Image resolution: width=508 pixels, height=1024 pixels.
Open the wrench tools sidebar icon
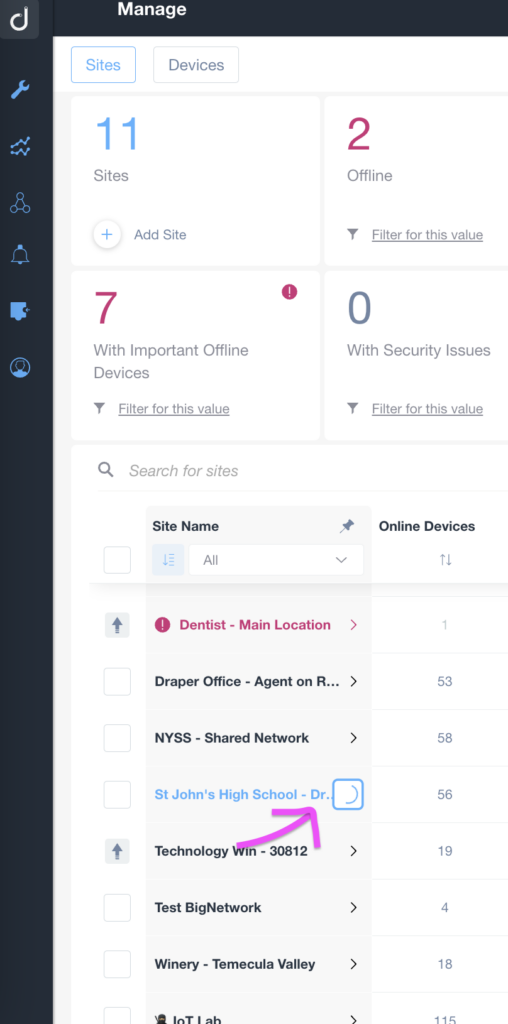coord(20,89)
